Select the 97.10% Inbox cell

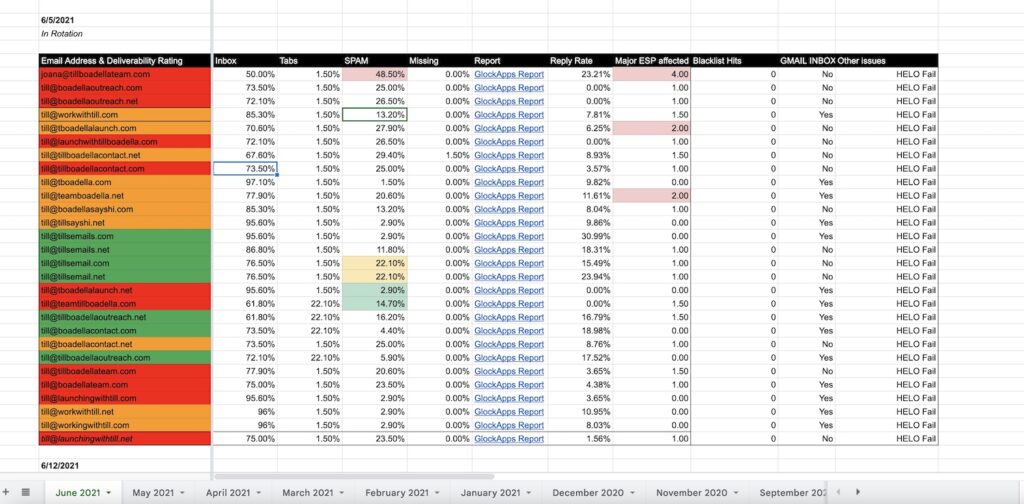pyautogui.click(x=245, y=182)
